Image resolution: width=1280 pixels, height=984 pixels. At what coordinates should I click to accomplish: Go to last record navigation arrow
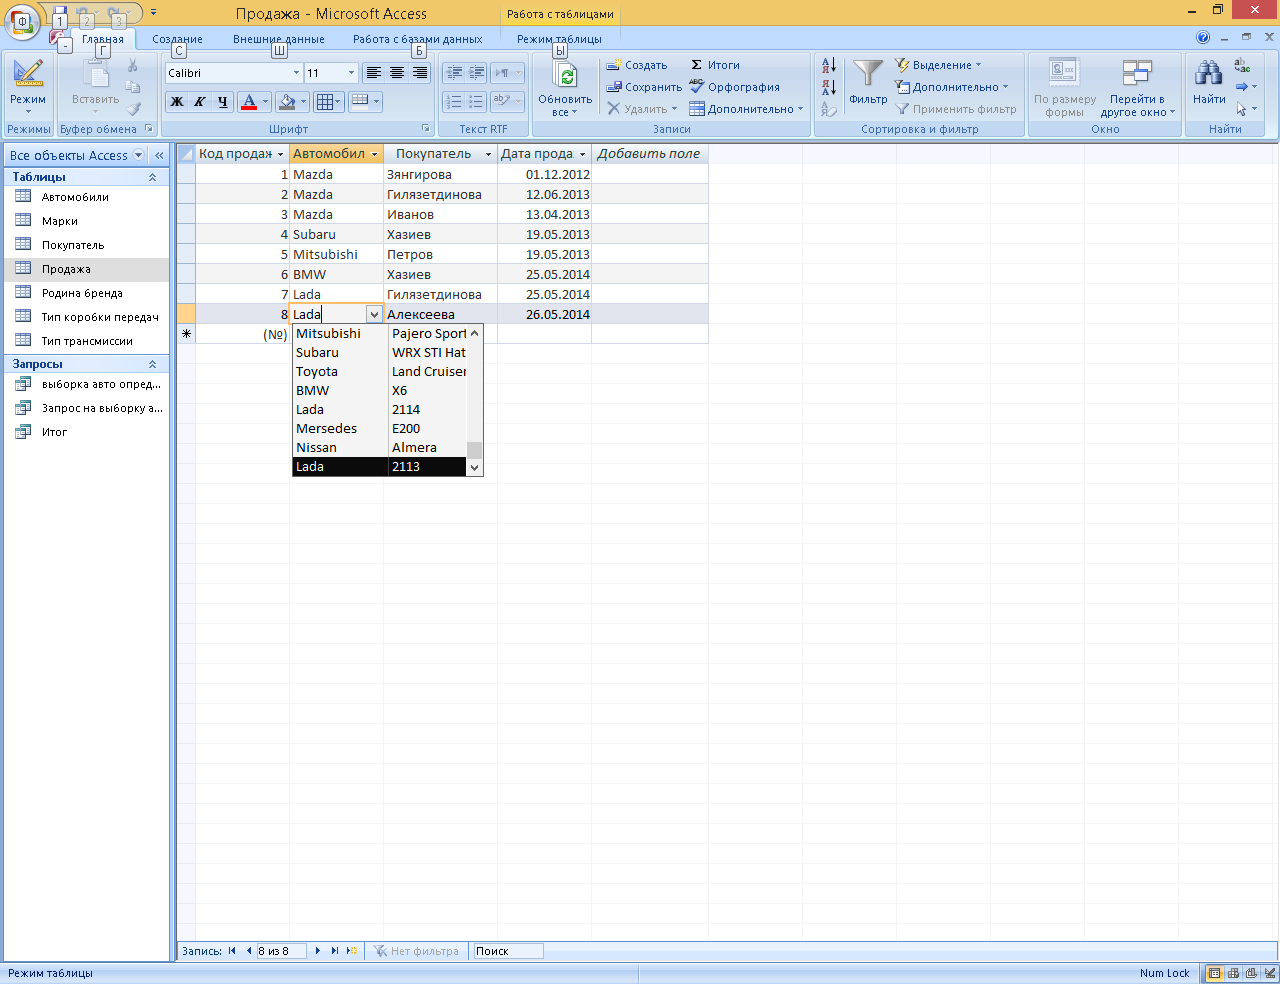pyautogui.click(x=334, y=951)
